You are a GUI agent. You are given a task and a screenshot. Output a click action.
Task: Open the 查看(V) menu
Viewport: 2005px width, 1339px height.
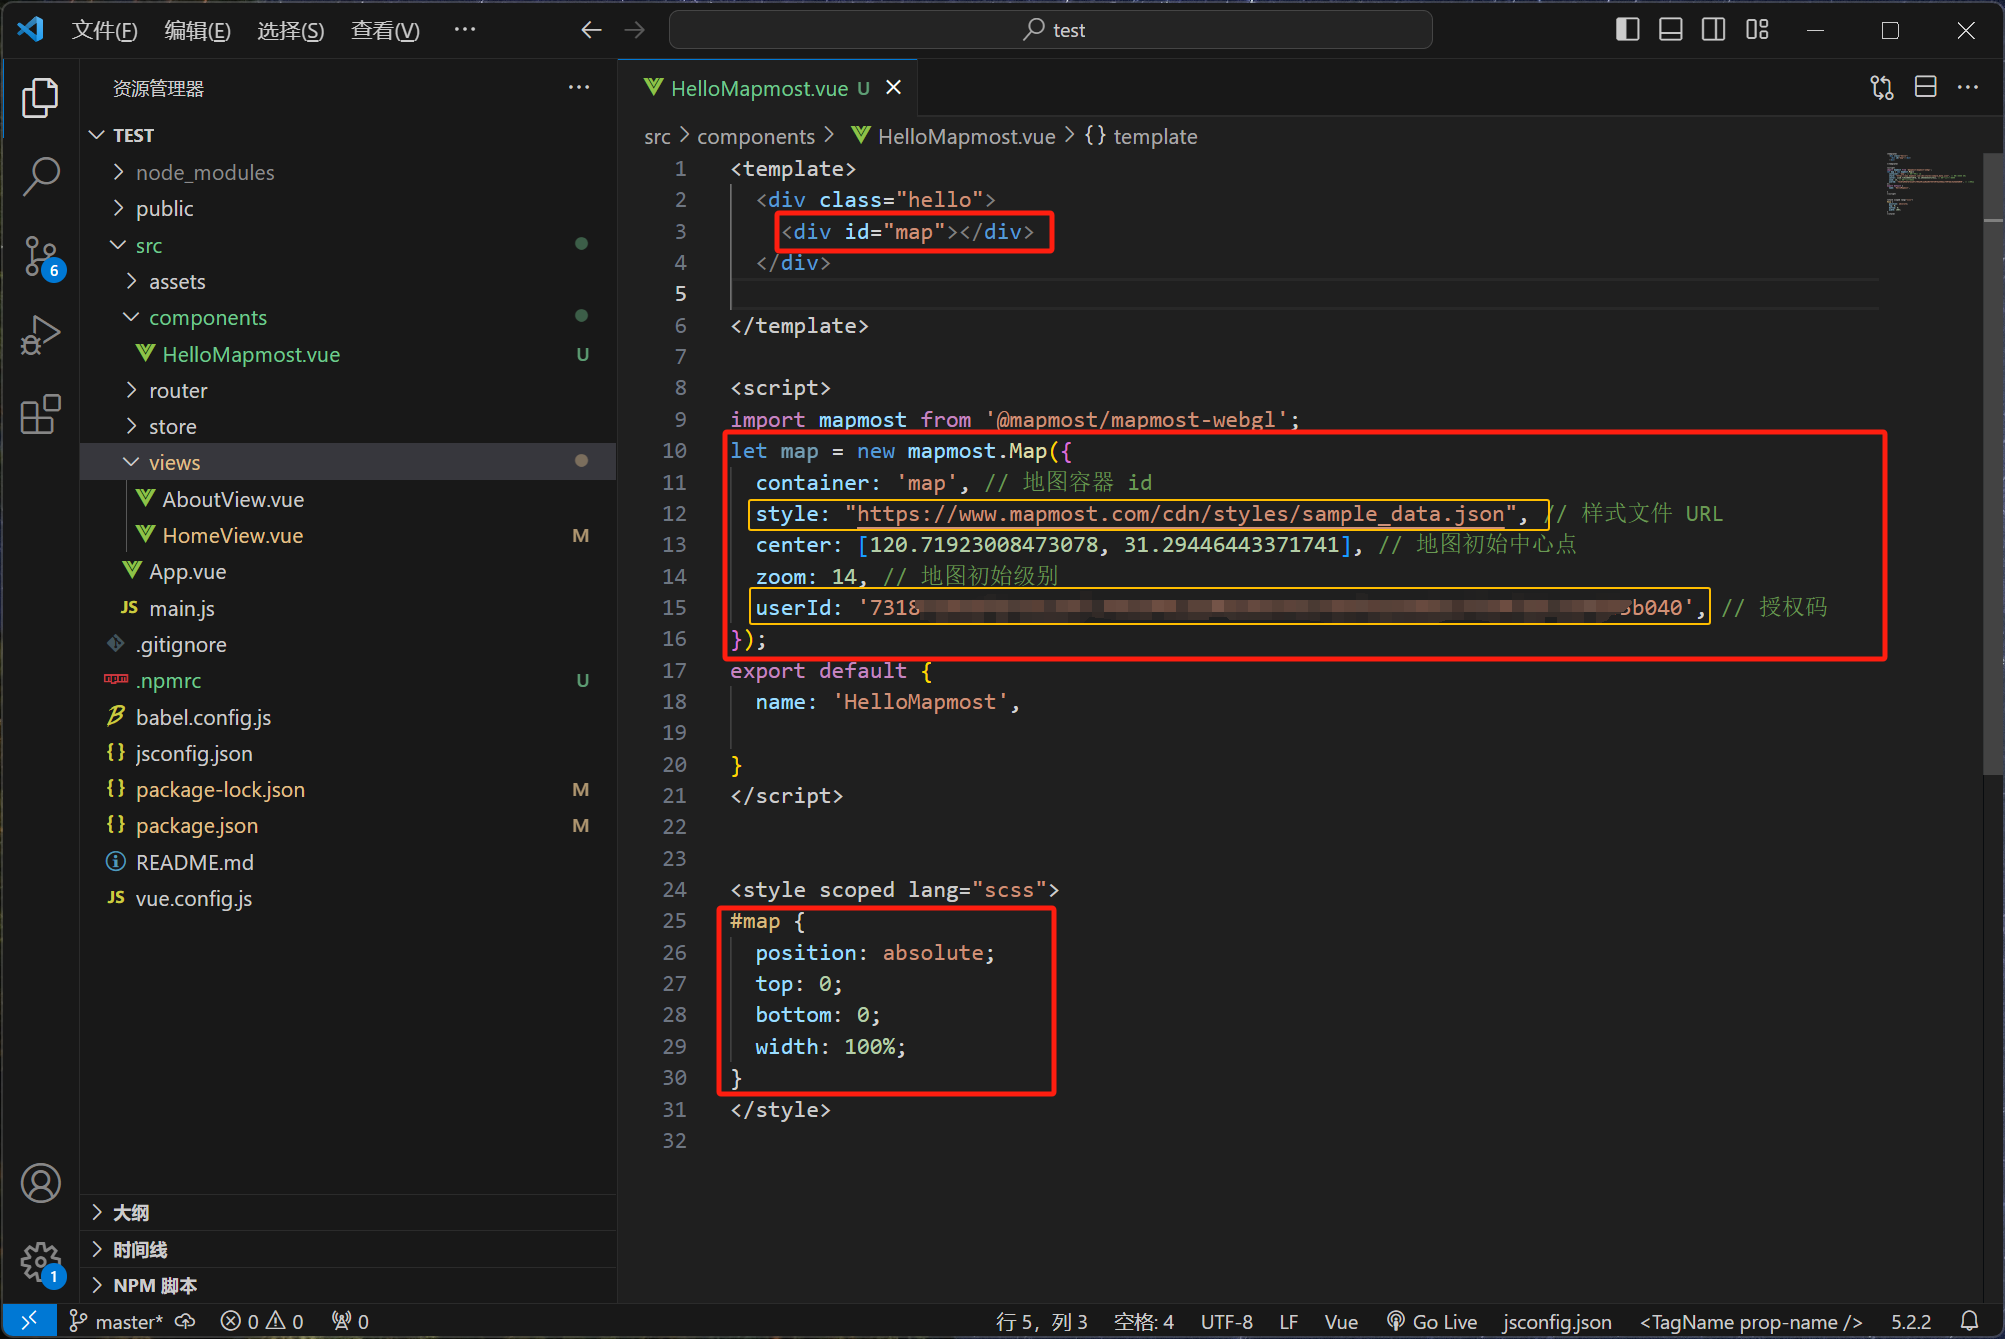pyautogui.click(x=385, y=30)
